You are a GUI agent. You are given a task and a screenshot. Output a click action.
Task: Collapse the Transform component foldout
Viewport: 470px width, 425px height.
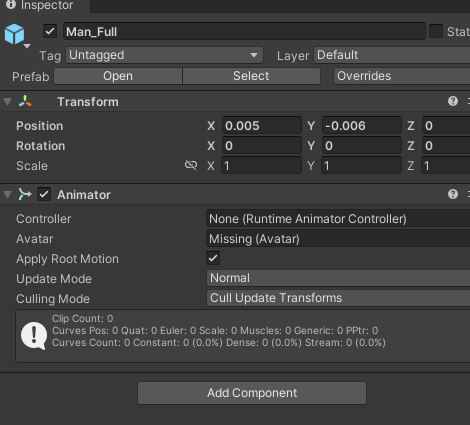pos(8,102)
